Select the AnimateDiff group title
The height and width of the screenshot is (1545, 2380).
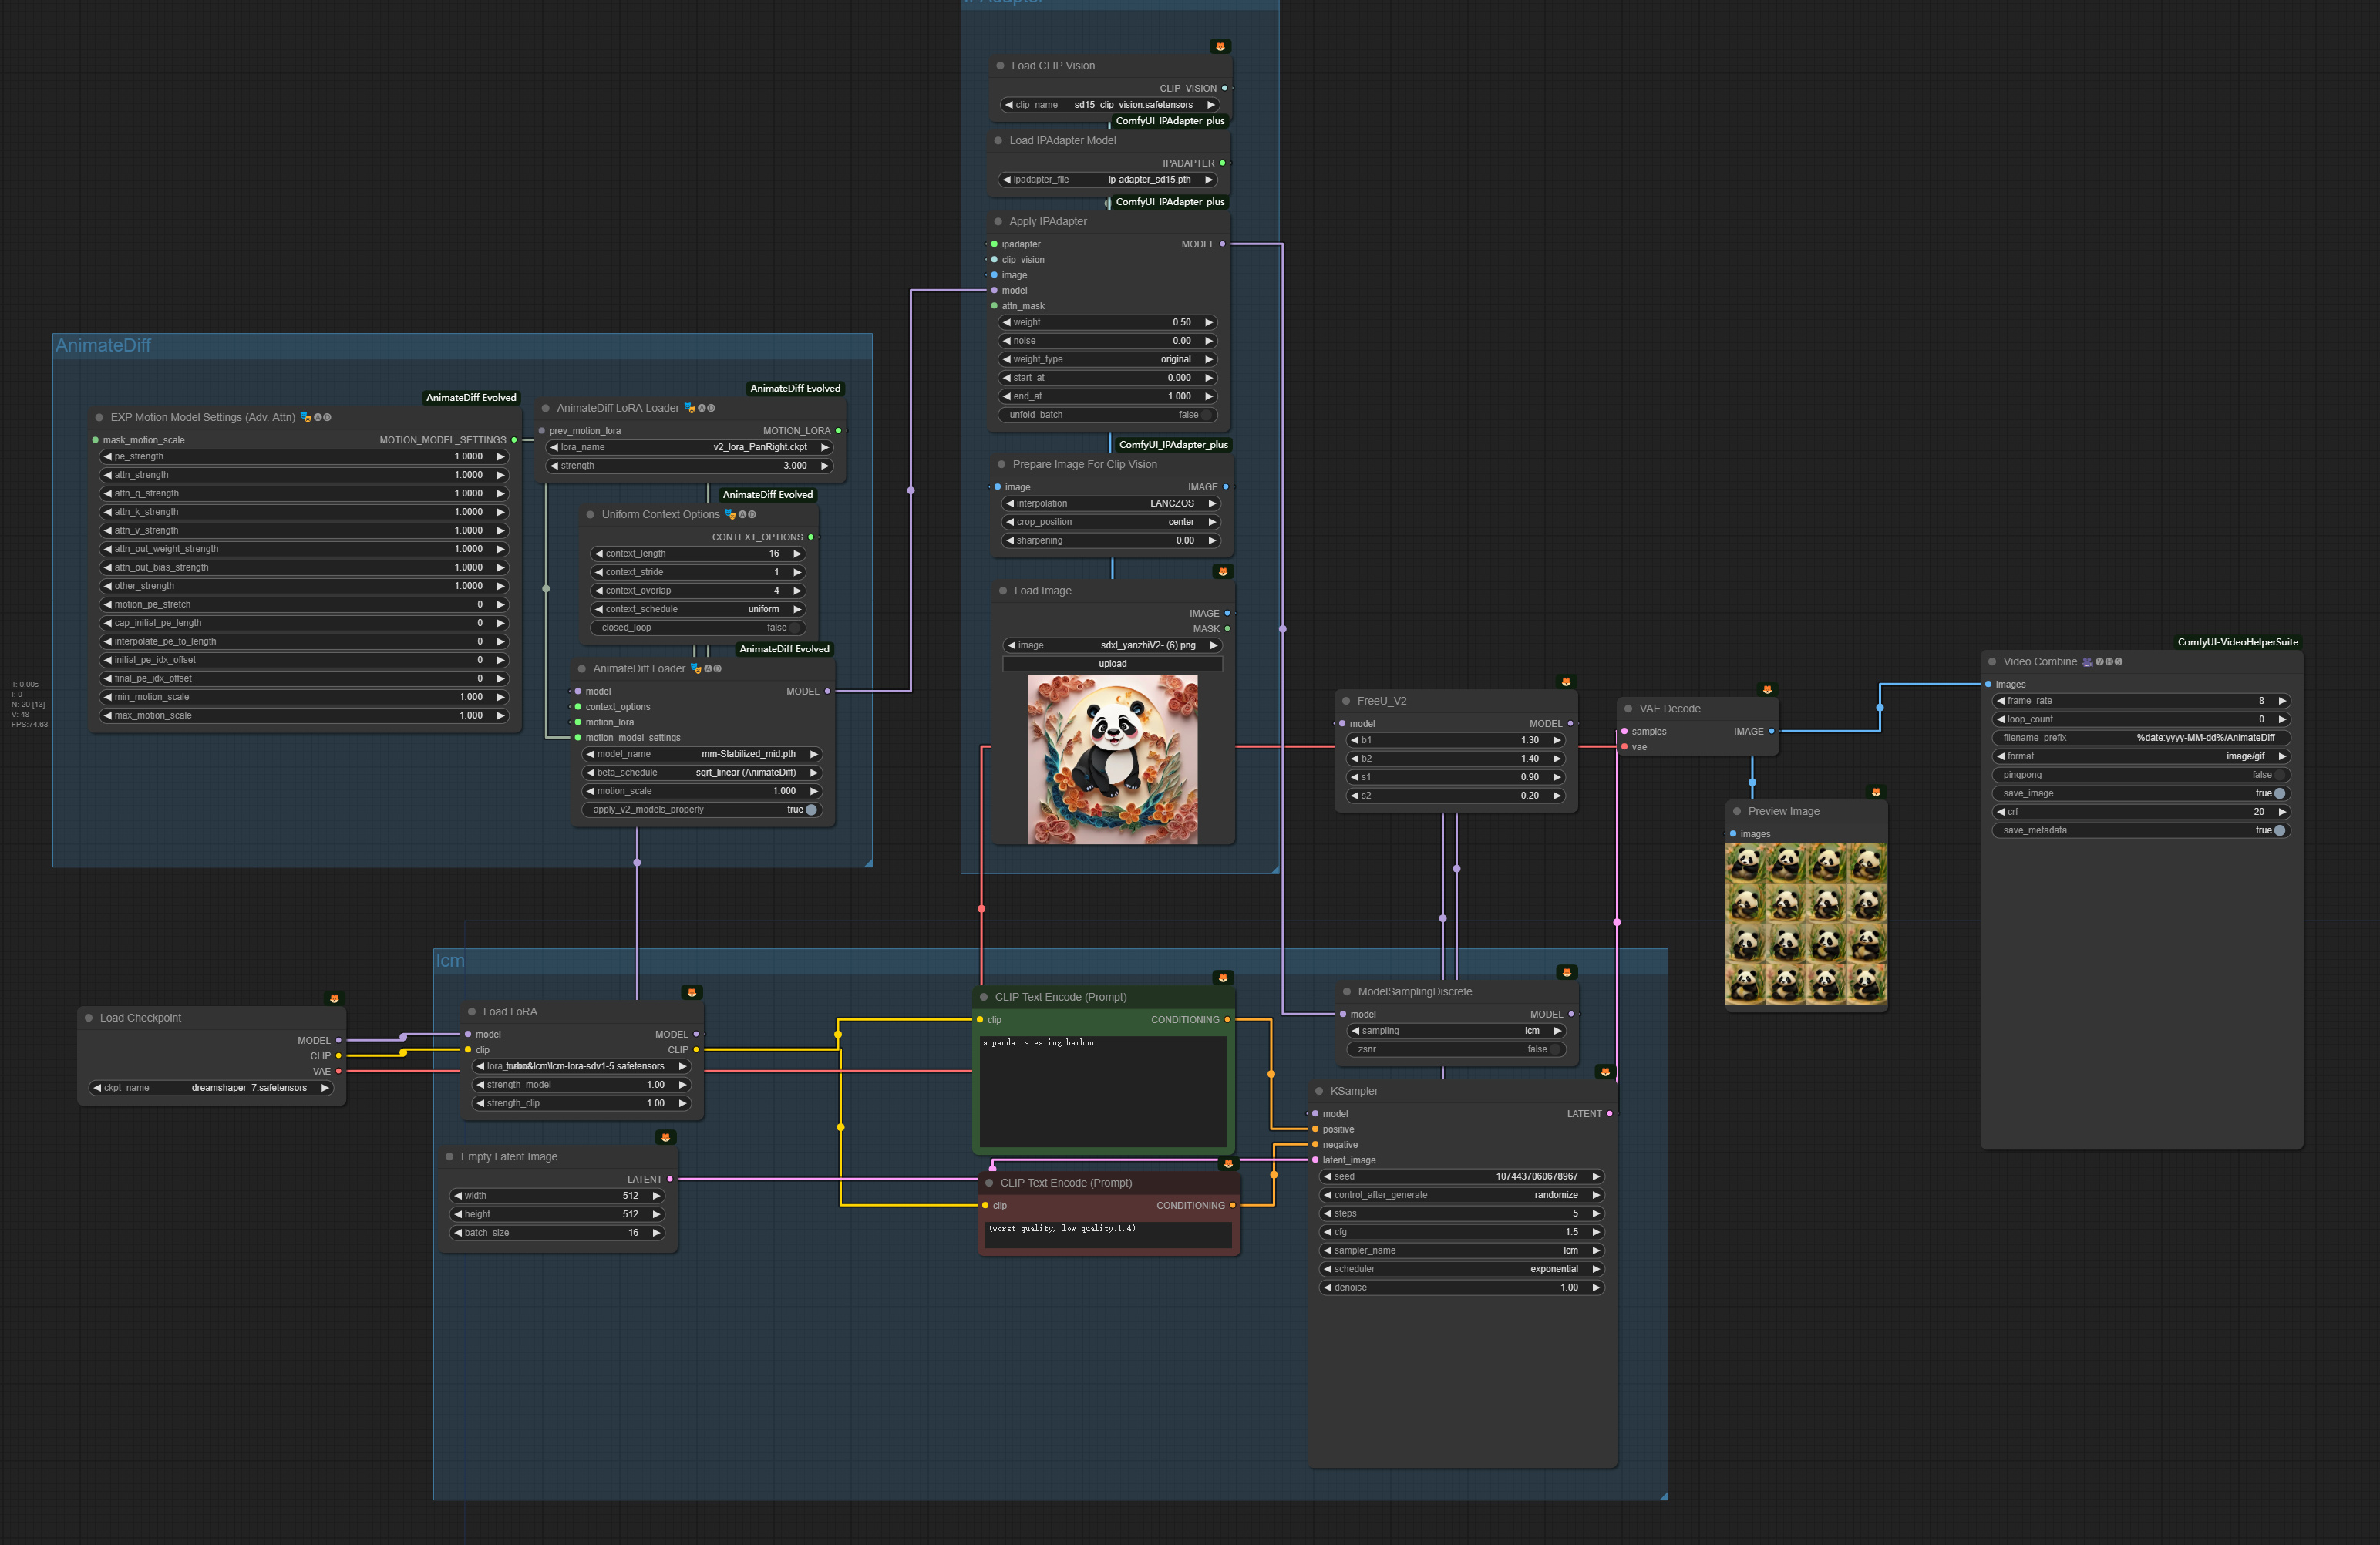[103, 345]
